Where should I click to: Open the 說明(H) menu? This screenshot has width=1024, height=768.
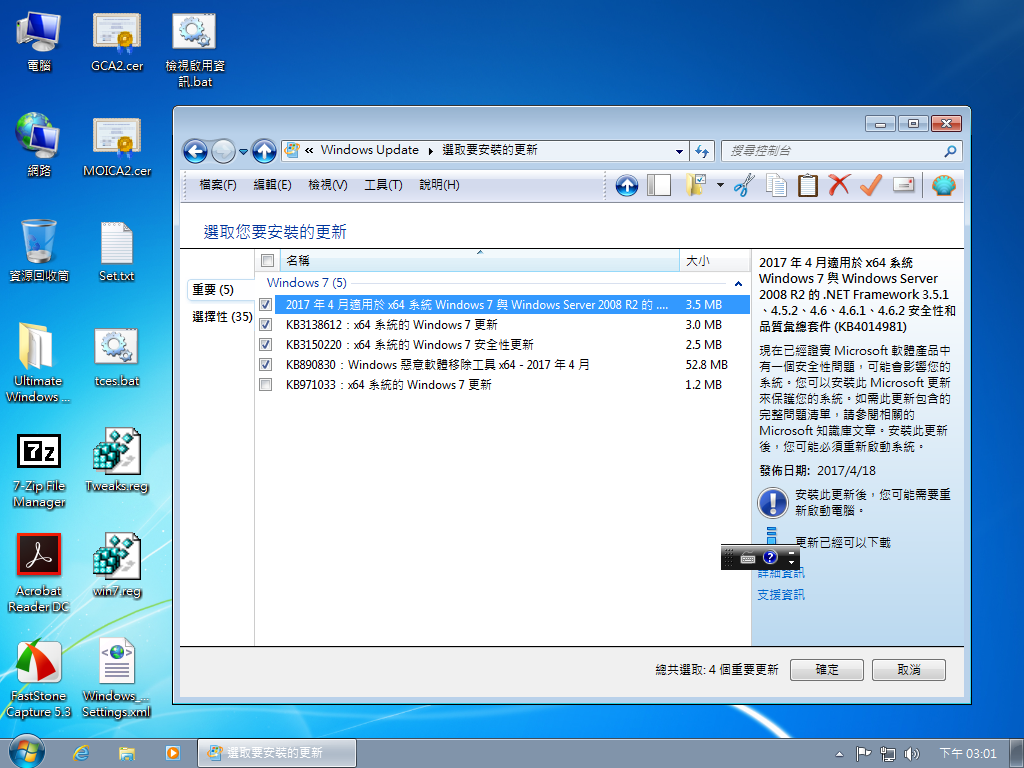pyautogui.click(x=439, y=185)
